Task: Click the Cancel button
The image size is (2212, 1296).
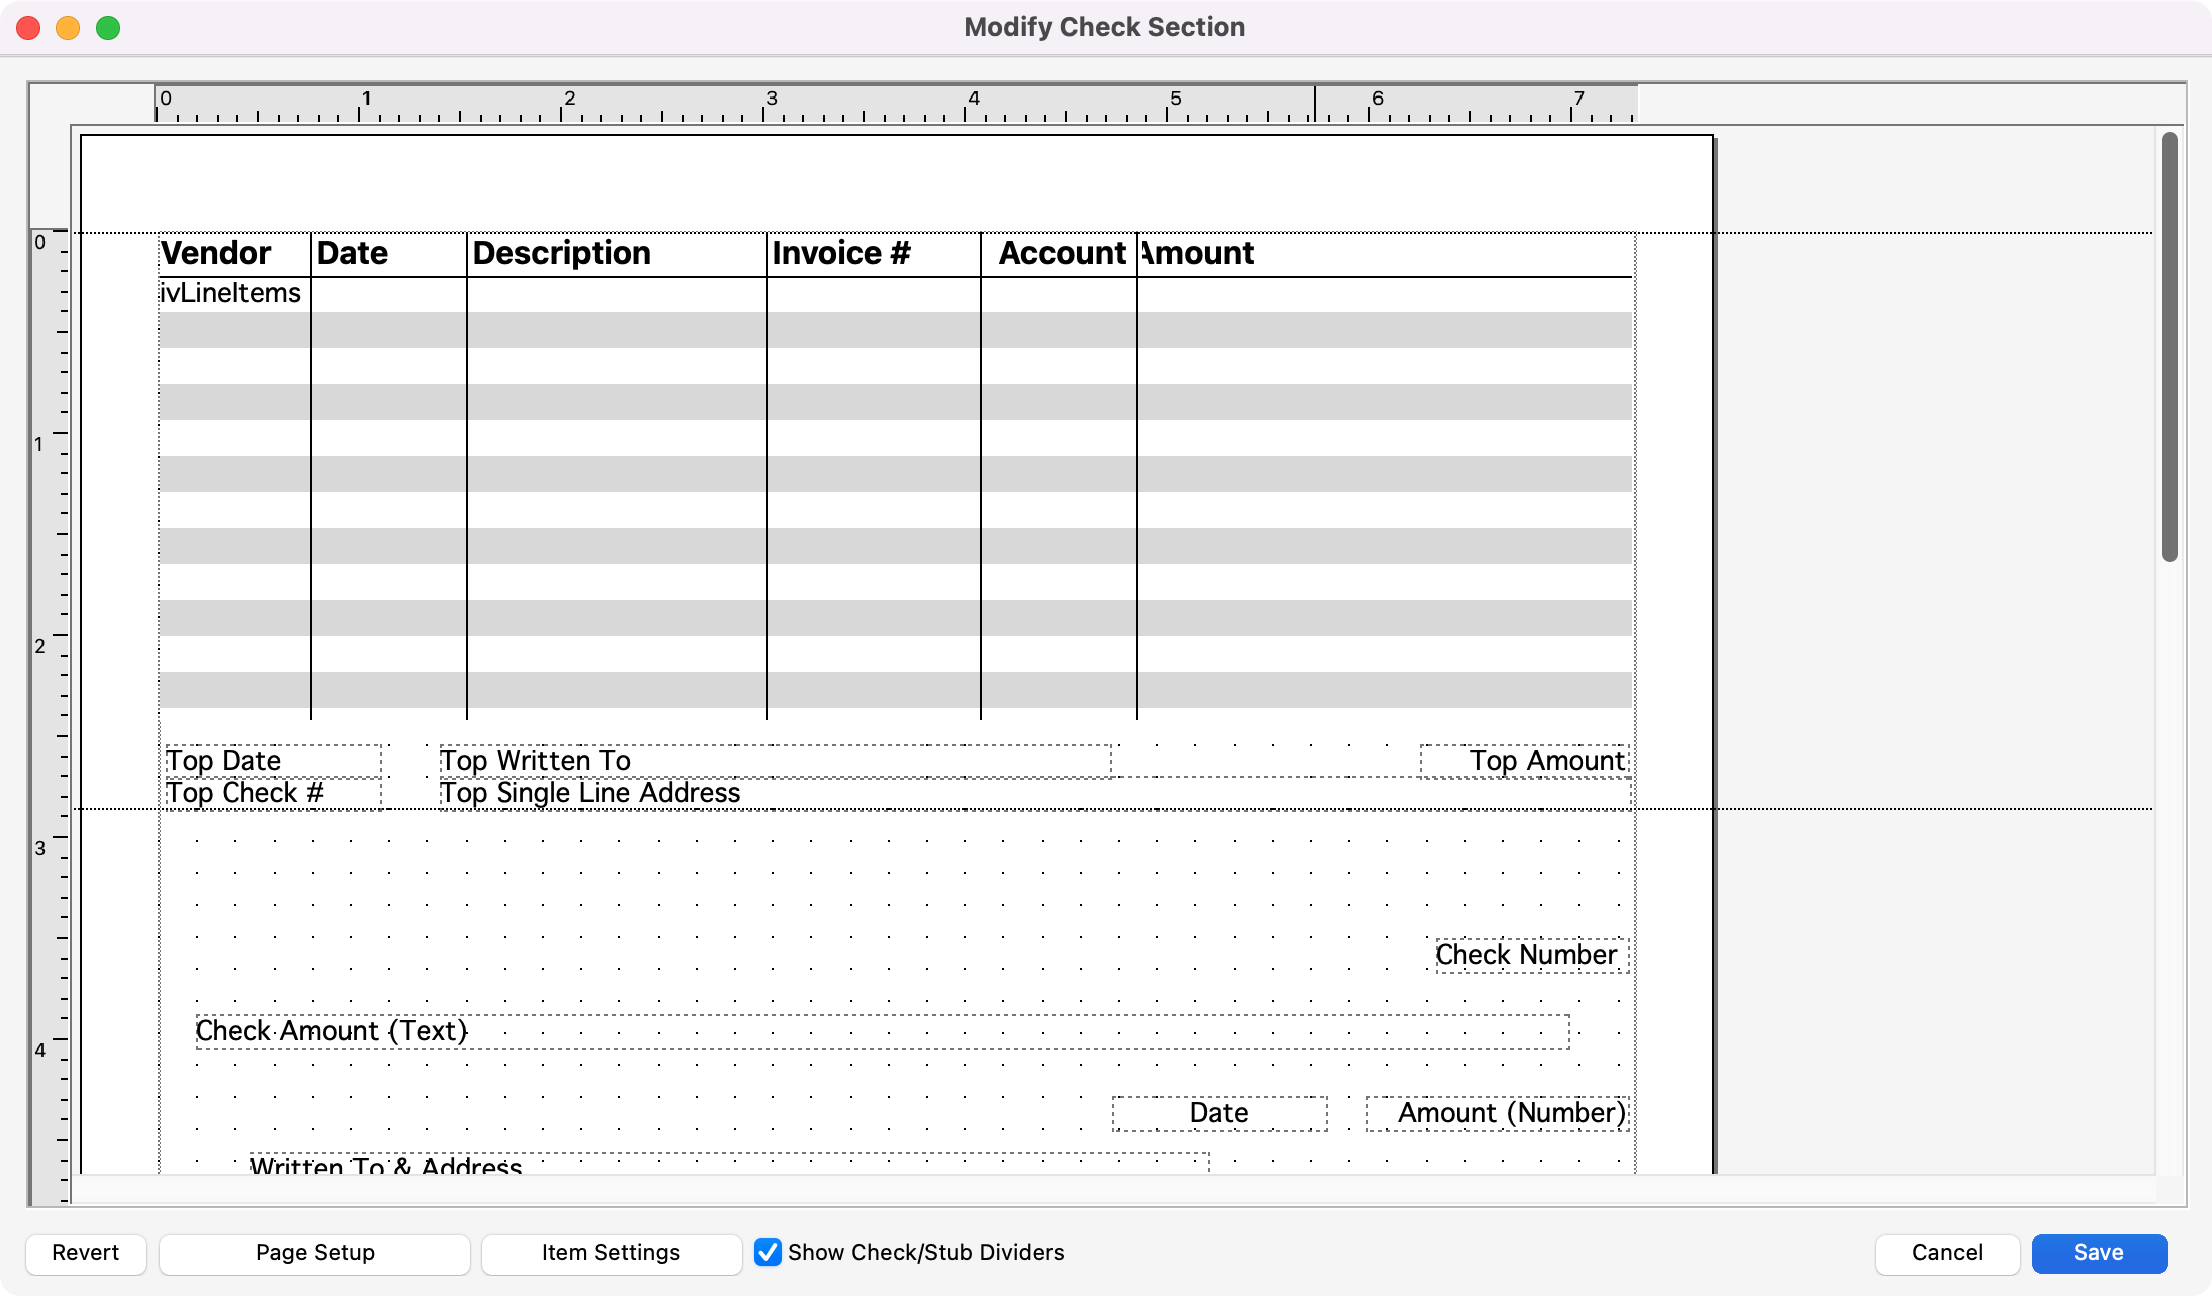Action: tap(1946, 1253)
